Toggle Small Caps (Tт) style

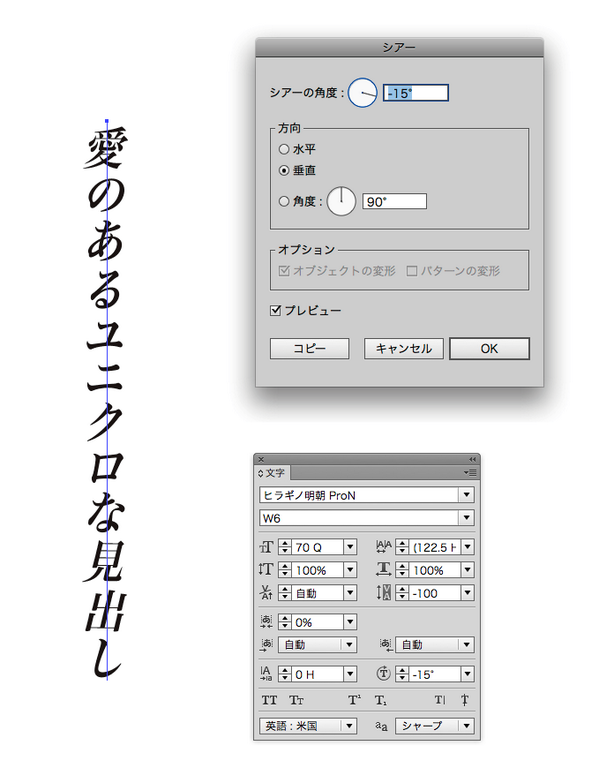coord(296,700)
